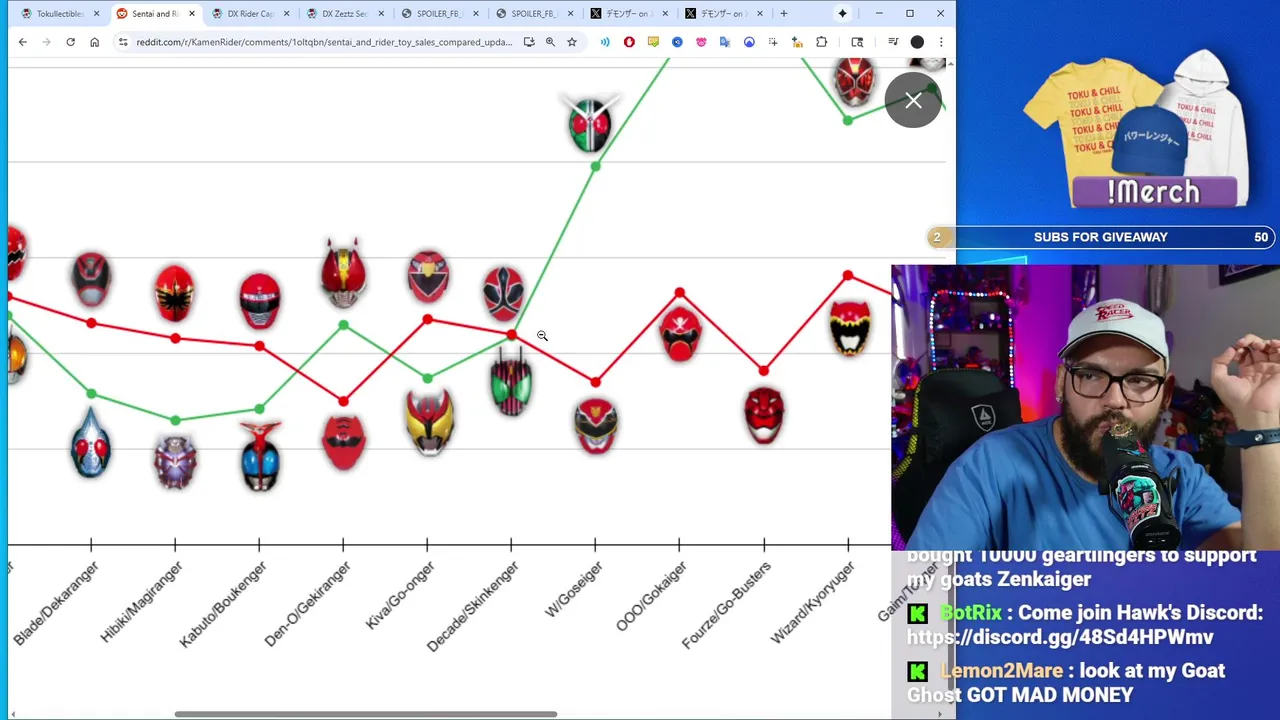The image size is (1280, 720).
Task: Click the 'W/Goseiger' axis label
Action: [574, 589]
